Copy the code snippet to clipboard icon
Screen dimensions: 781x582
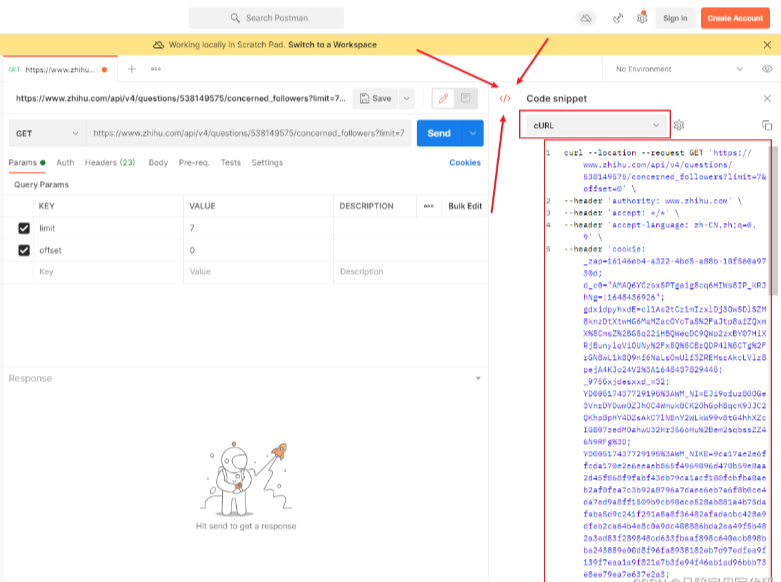(x=767, y=125)
